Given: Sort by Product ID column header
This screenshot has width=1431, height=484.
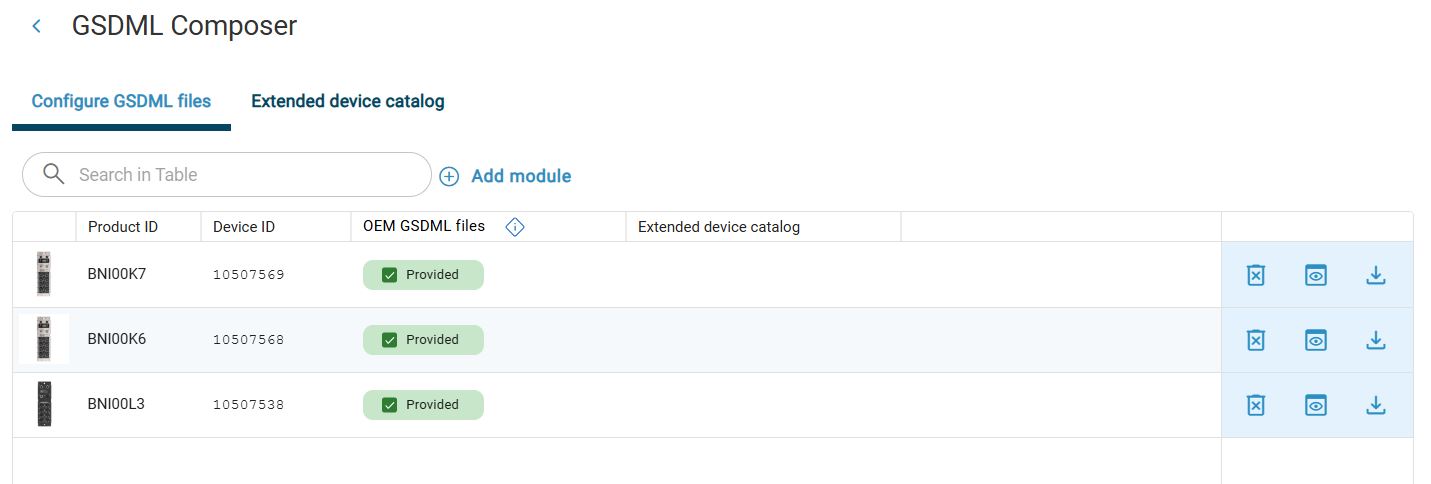Looking at the screenshot, I should tap(123, 227).
